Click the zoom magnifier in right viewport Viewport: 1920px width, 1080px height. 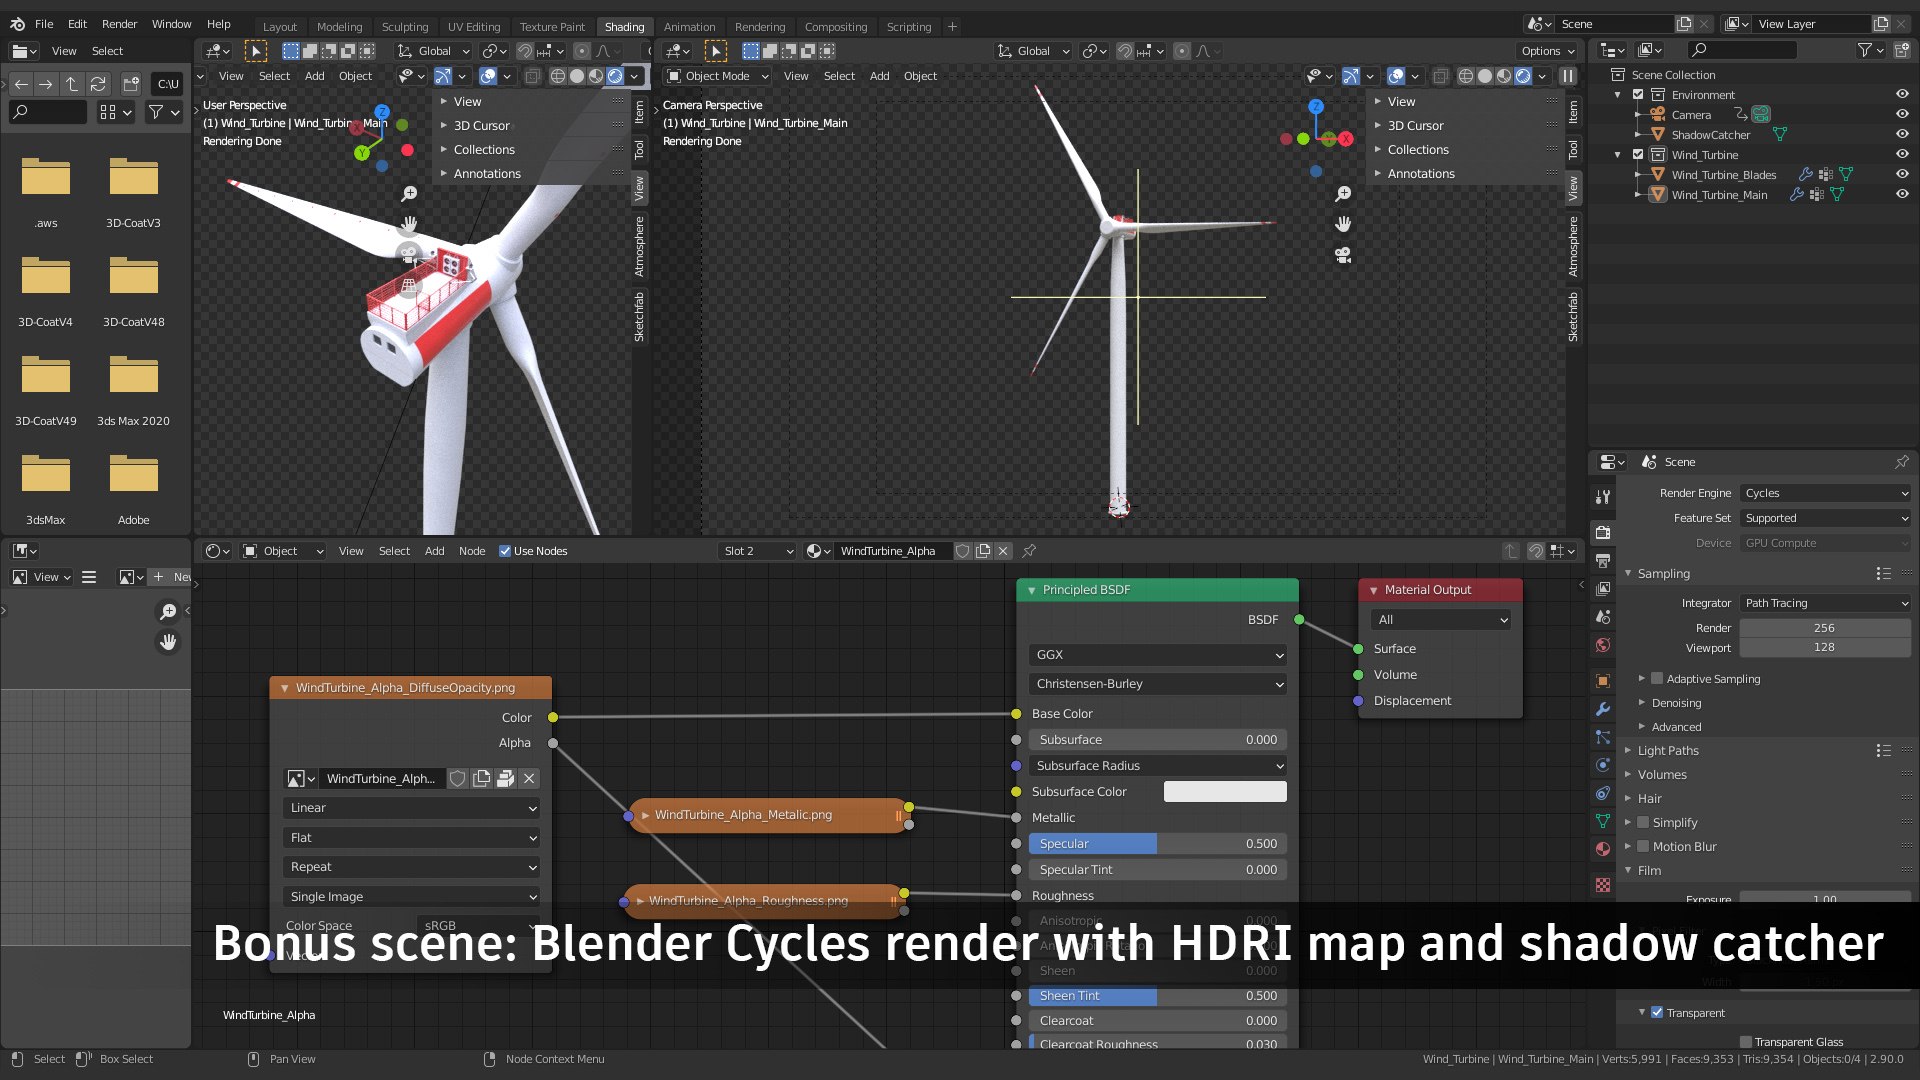[1343, 194]
